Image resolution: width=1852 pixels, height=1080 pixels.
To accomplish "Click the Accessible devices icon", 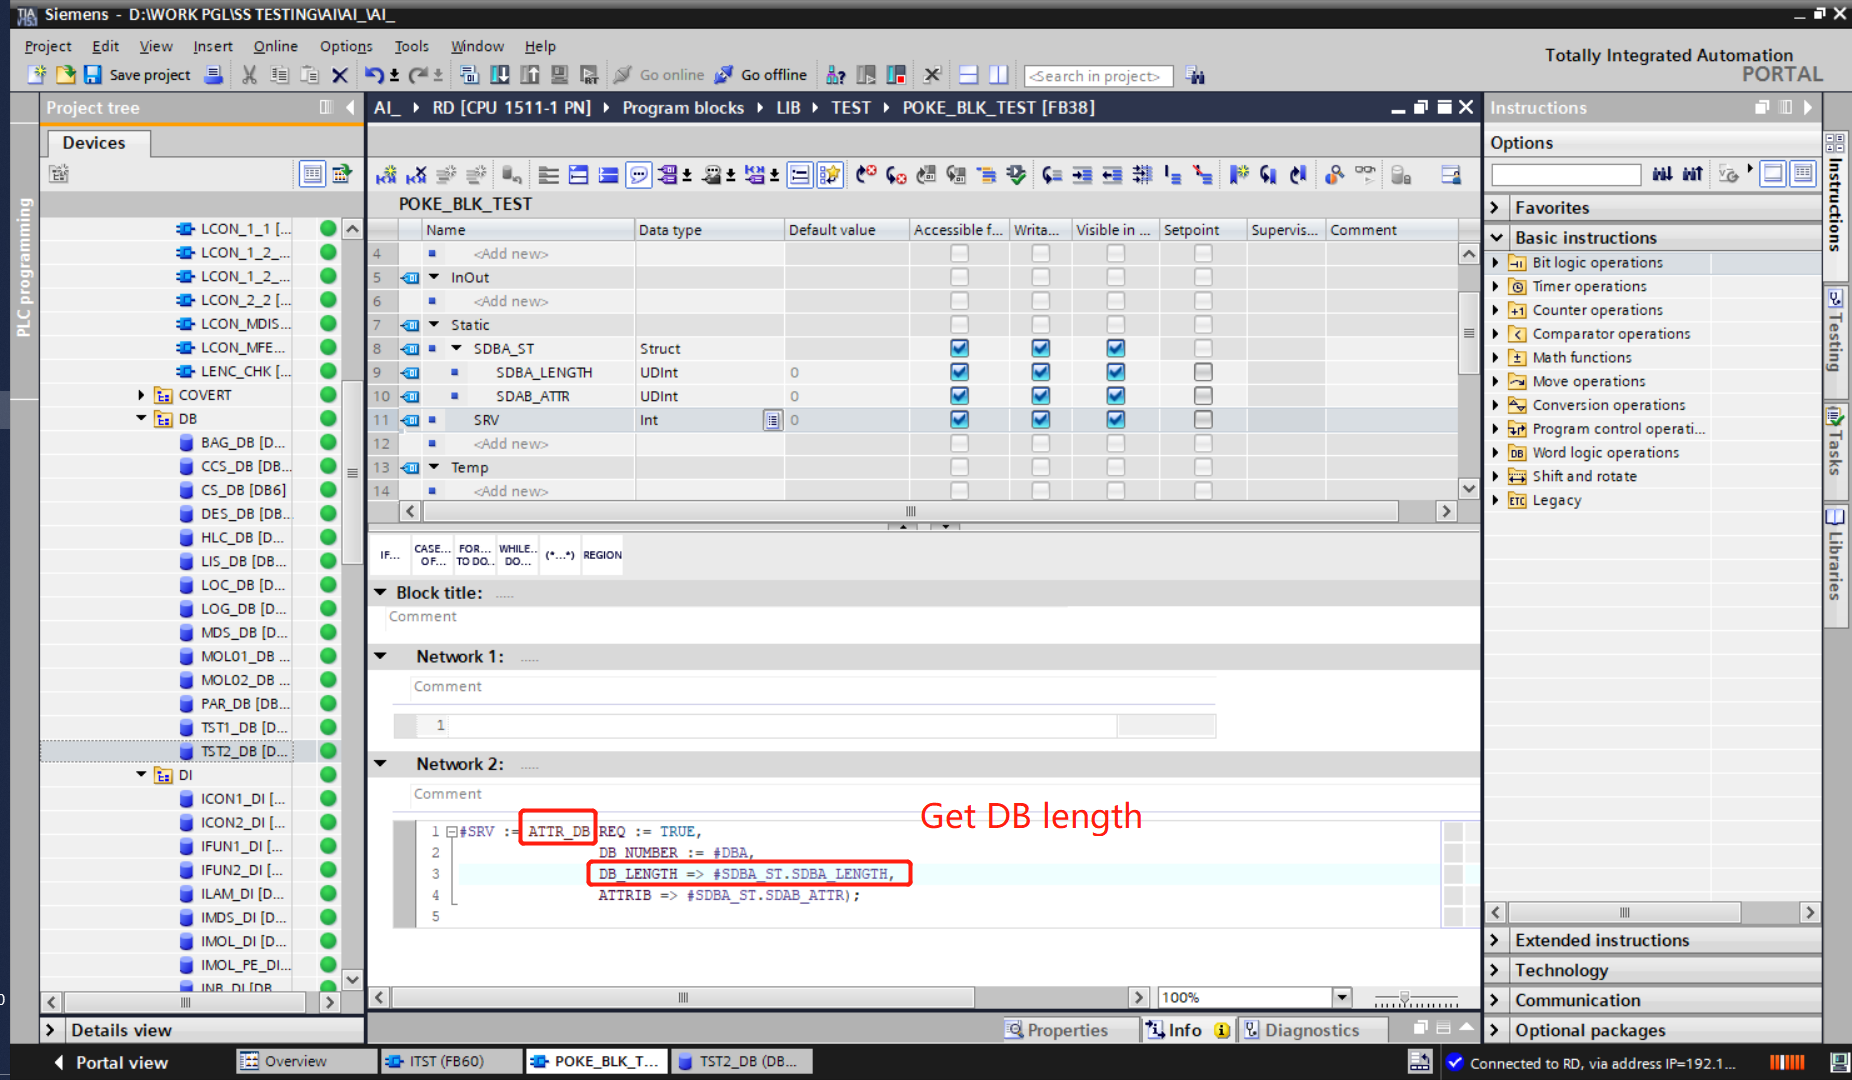I will pyautogui.click(x=836, y=75).
